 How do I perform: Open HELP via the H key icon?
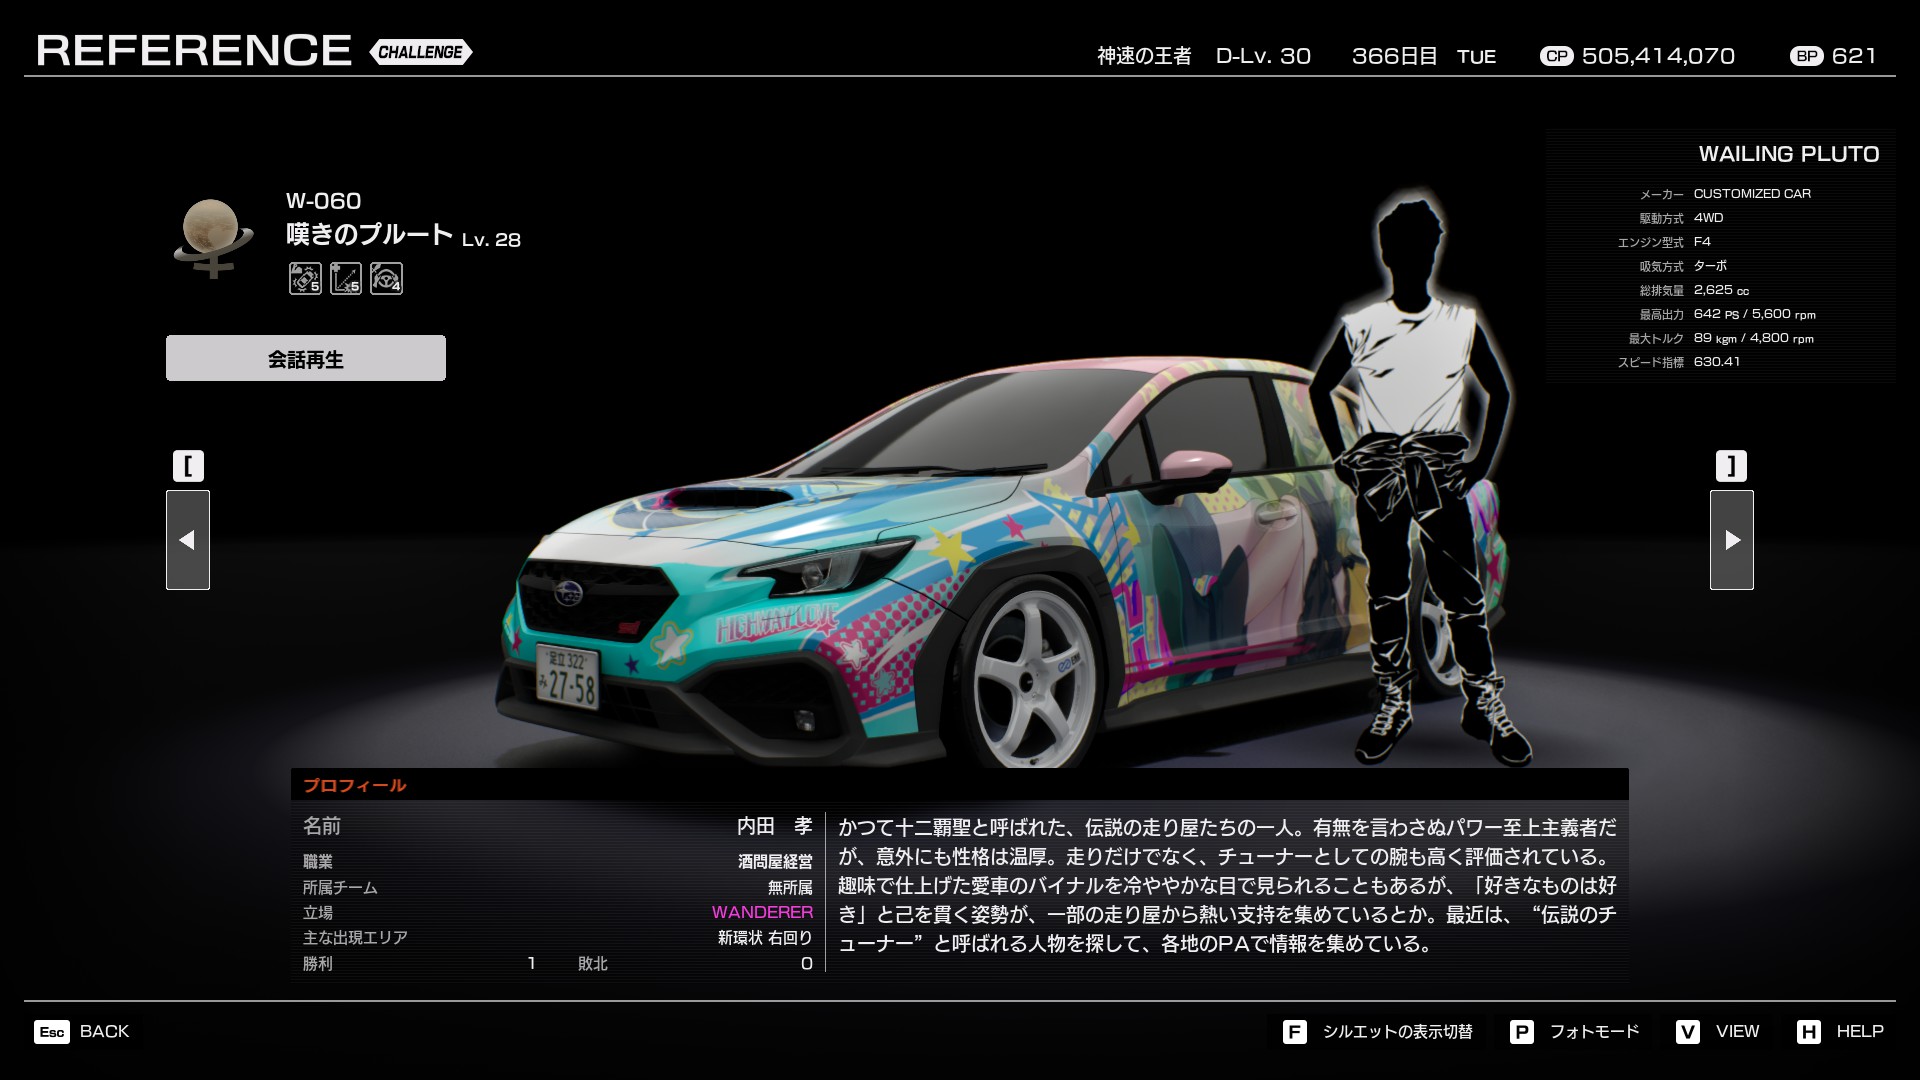point(1808,1031)
